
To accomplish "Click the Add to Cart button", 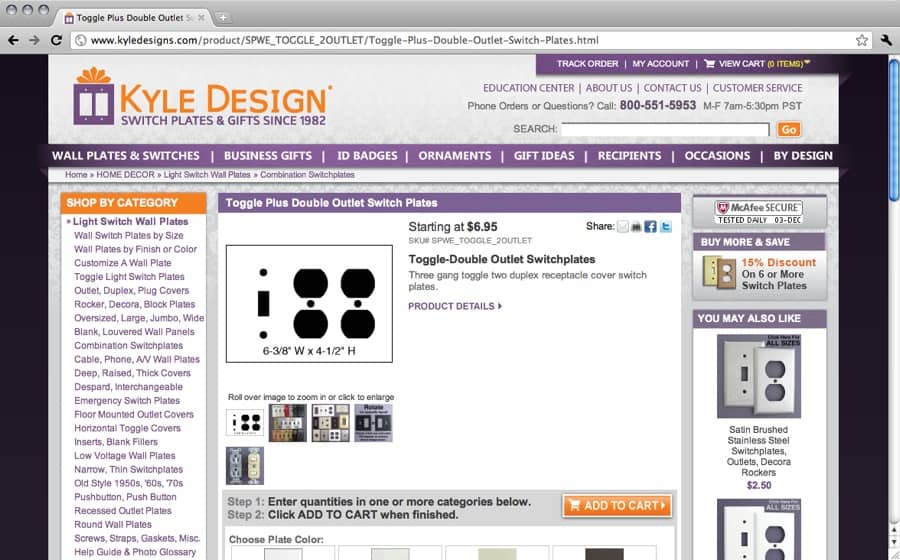I will [617, 505].
